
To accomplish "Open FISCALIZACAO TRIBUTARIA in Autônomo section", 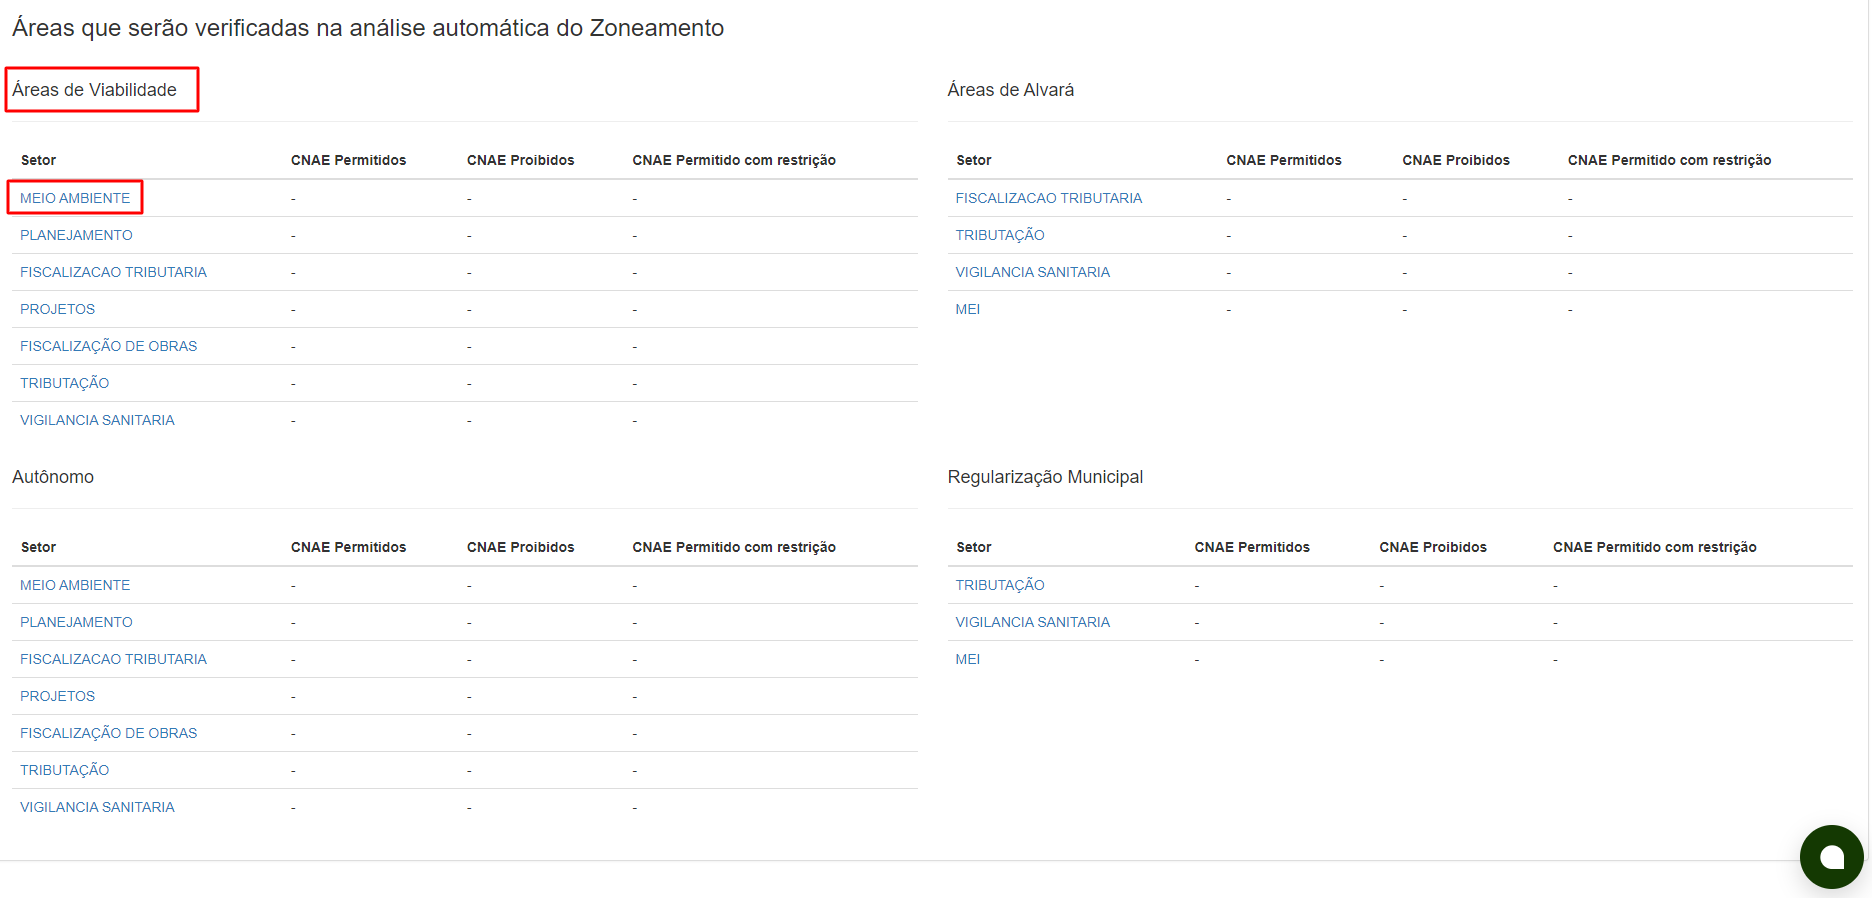I will click(x=113, y=659).
